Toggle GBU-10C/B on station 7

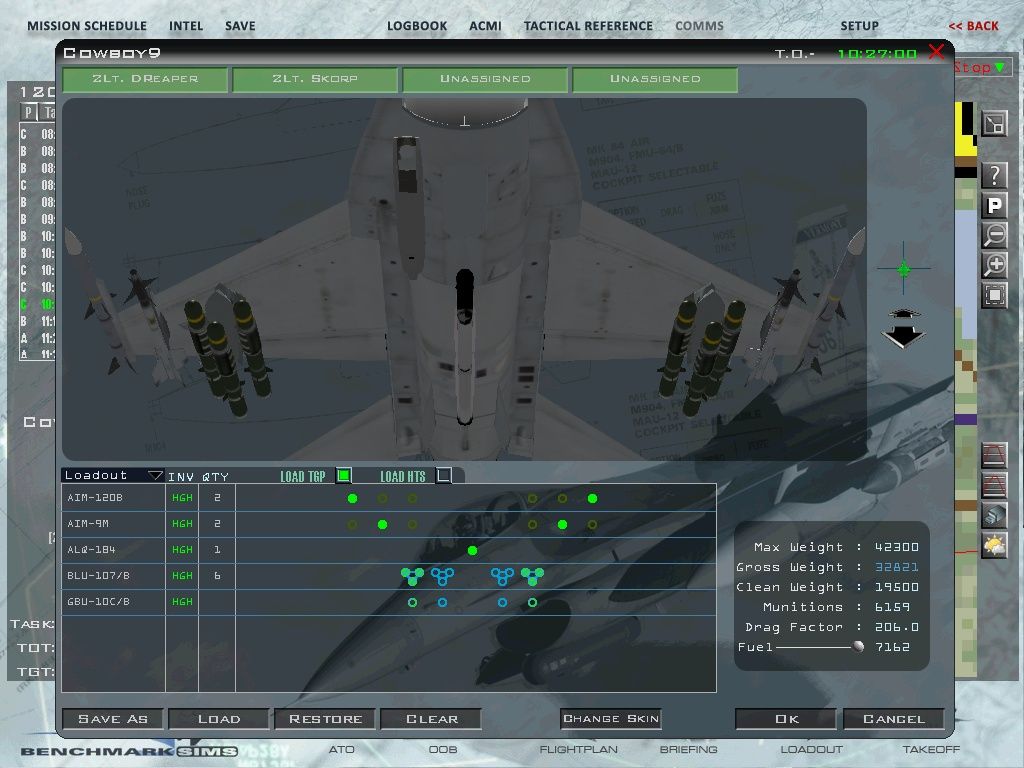pos(532,603)
